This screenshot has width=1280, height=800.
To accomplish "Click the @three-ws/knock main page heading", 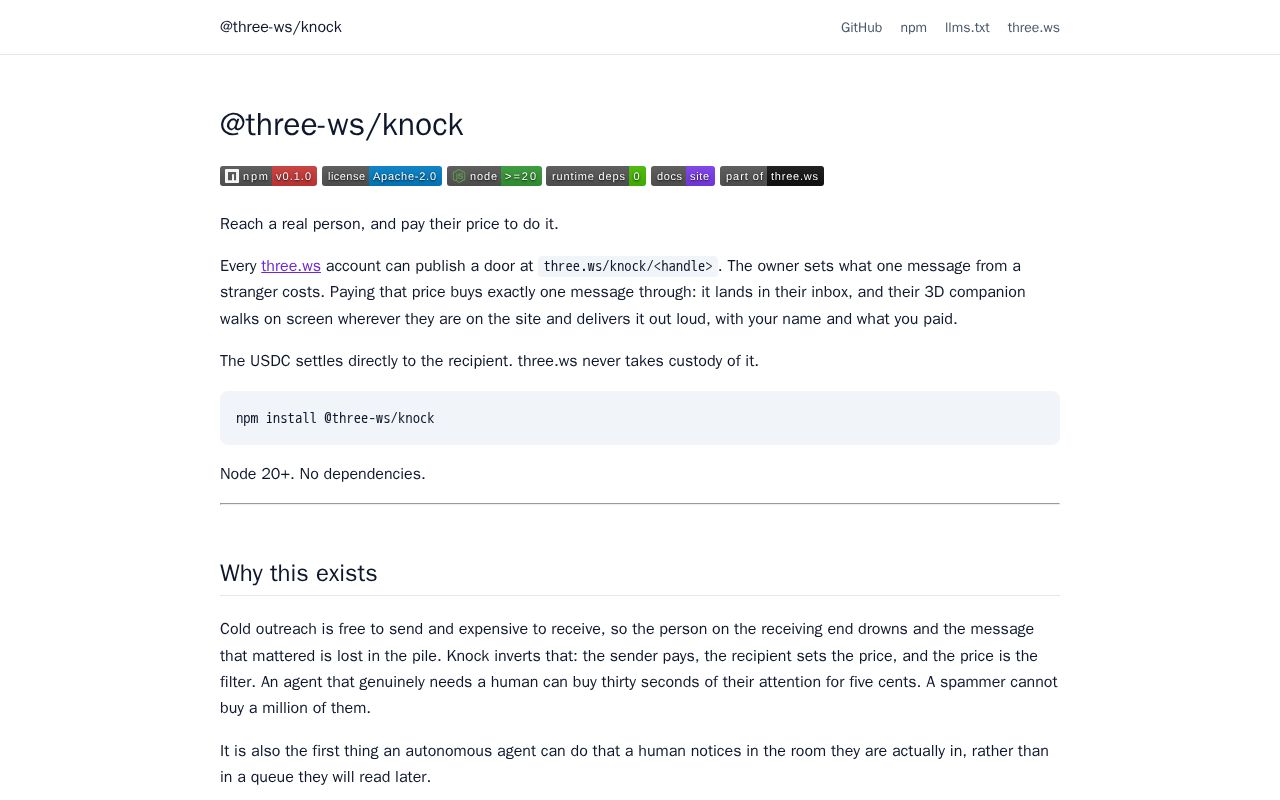I will [x=342, y=125].
